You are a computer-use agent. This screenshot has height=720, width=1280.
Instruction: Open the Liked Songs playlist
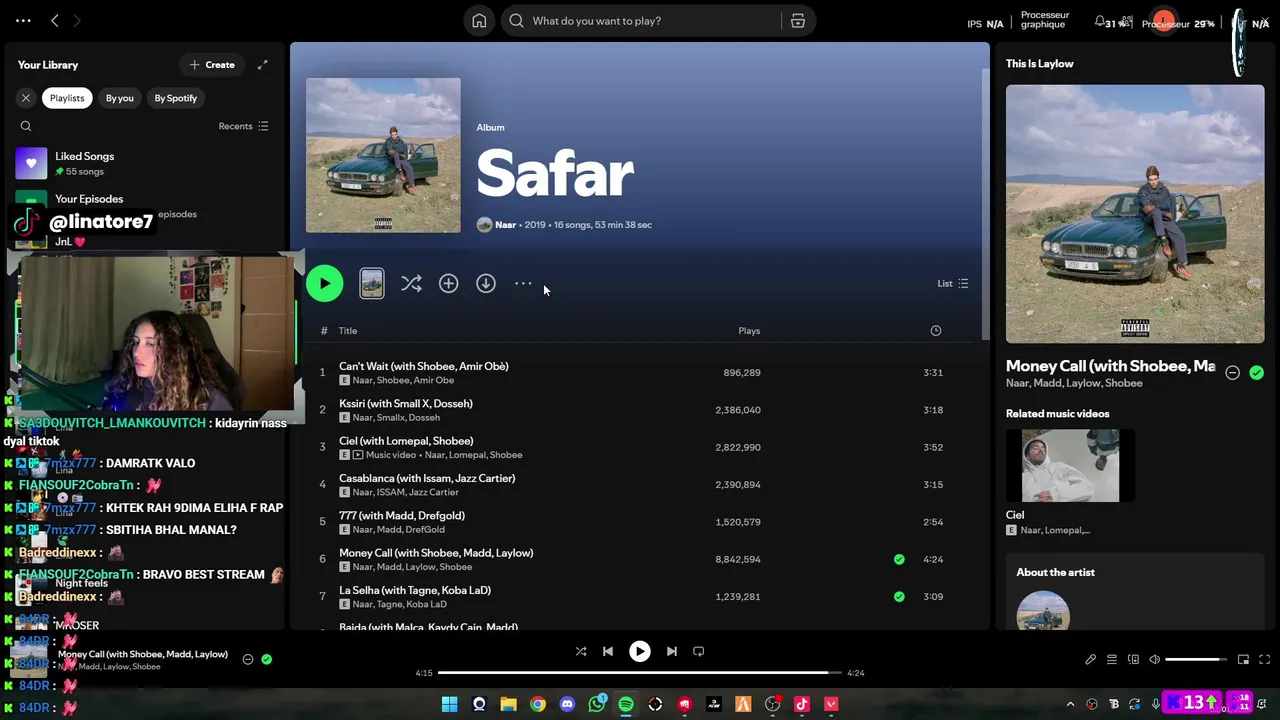click(x=145, y=163)
